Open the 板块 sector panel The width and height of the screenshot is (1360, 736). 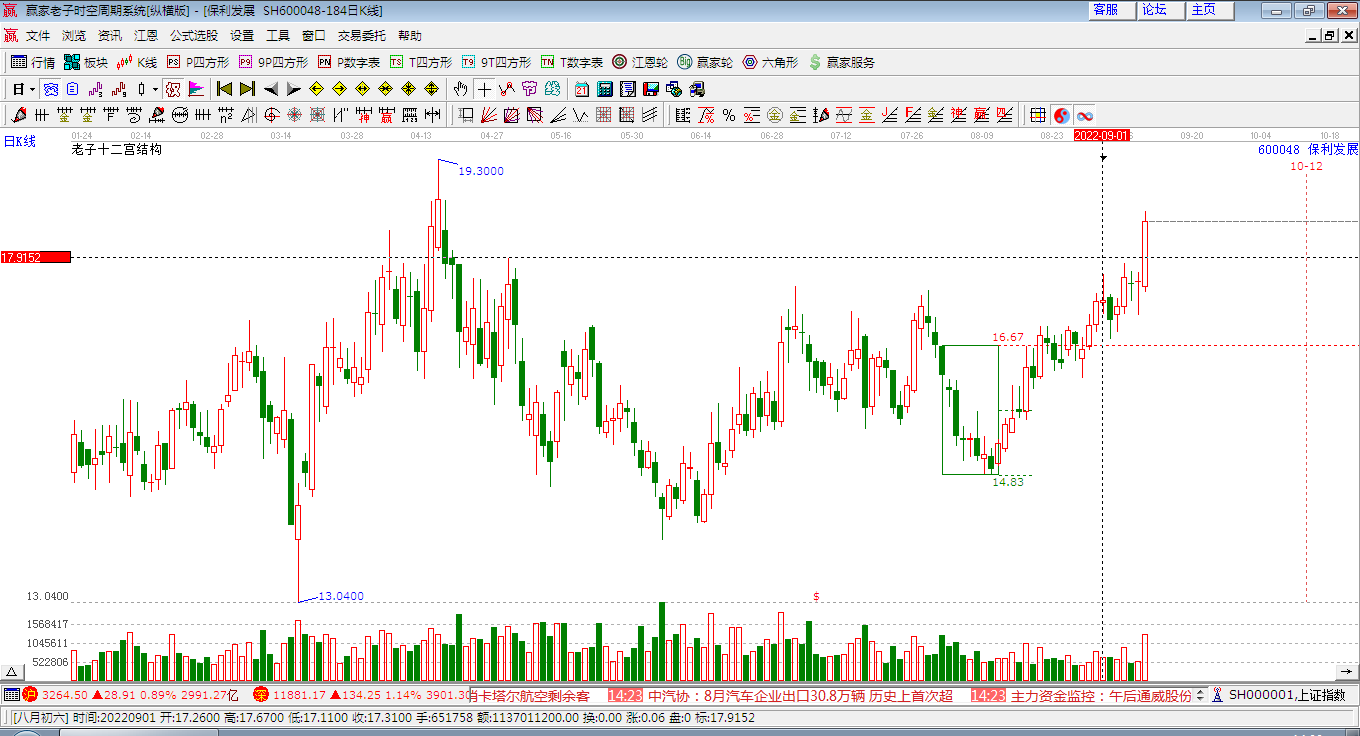pos(85,62)
